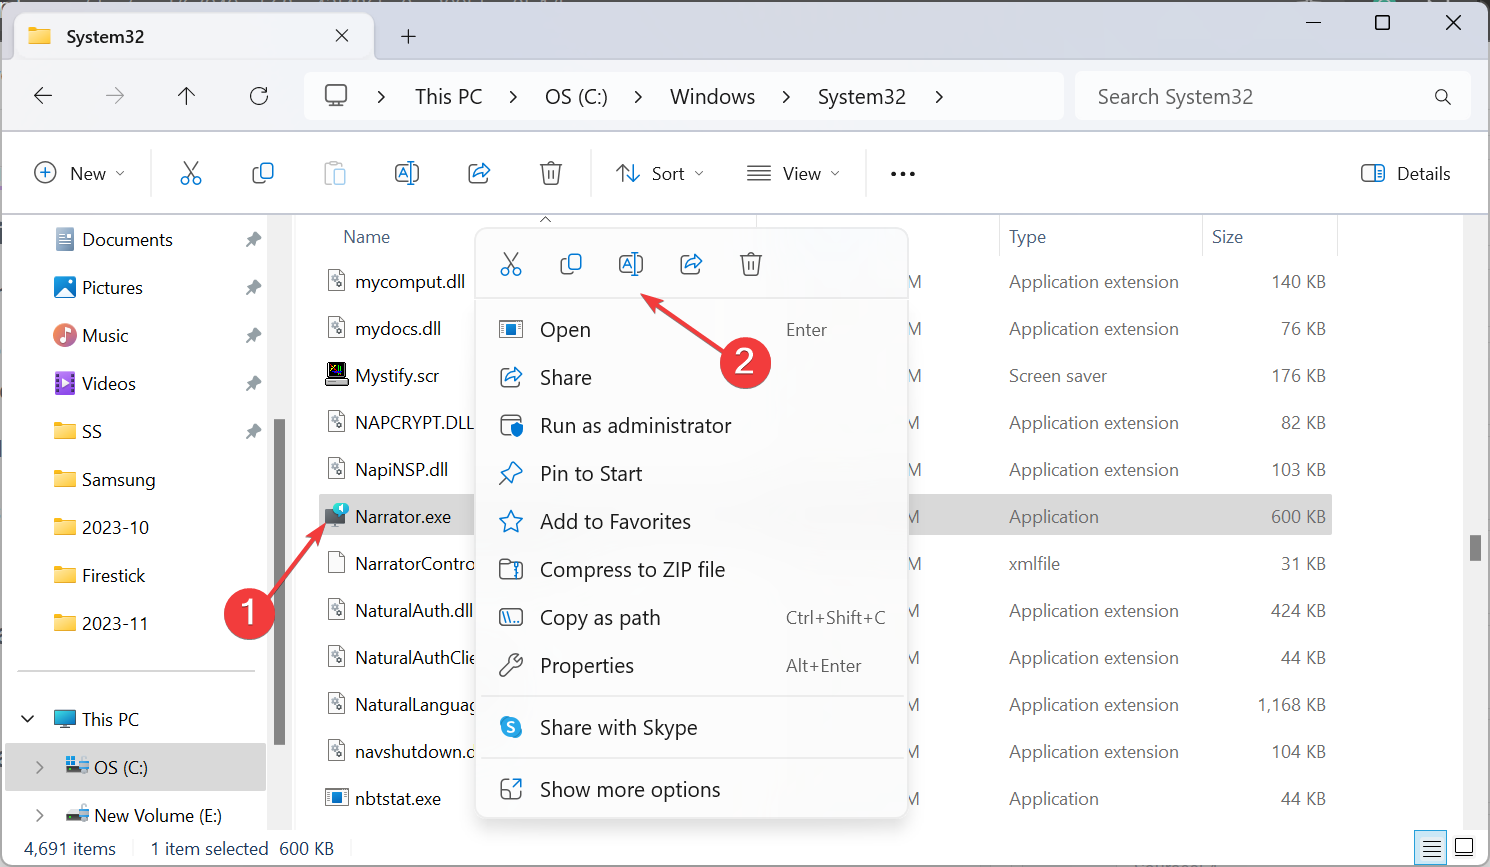Select the Rename icon in the toolbar
Viewport: 1490px width, 867px height.
click(x=407, y=173)
